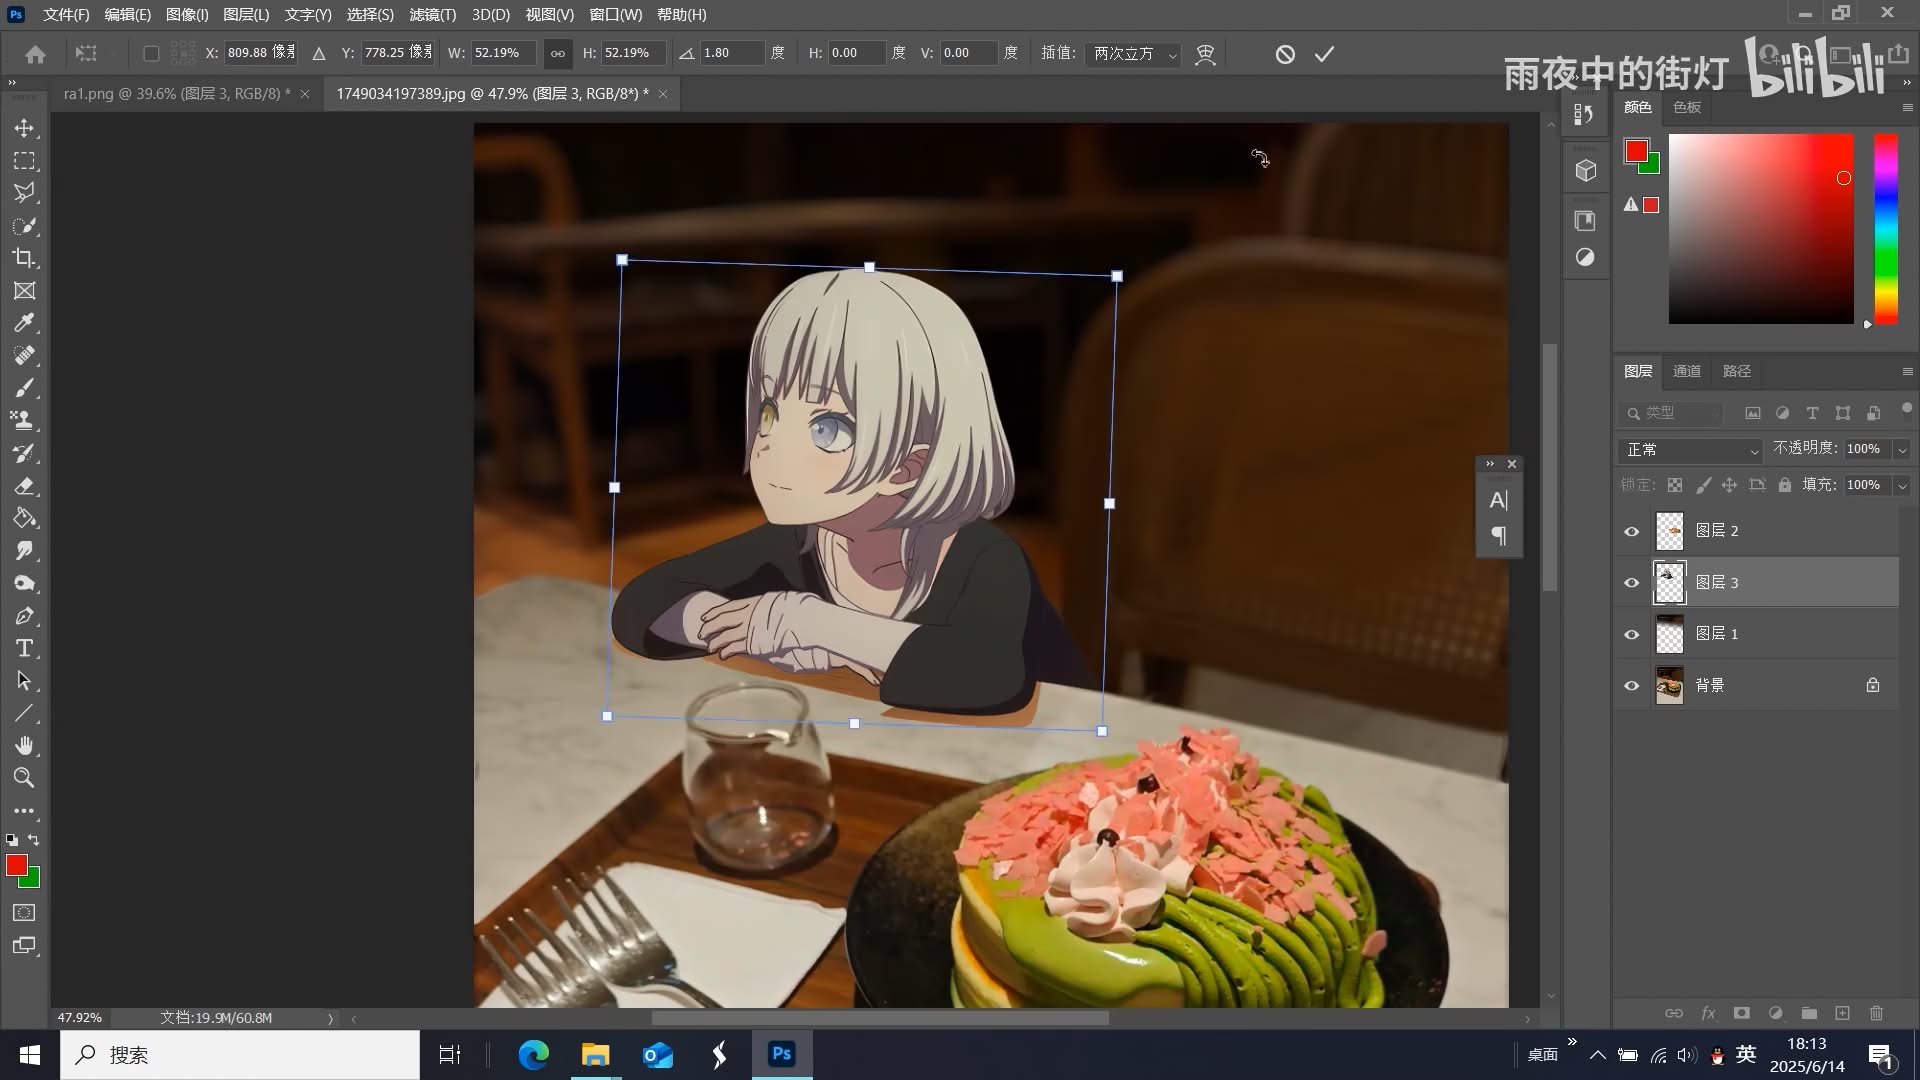
Task: Open the Layers panel menu
Action: [1906, 371]
